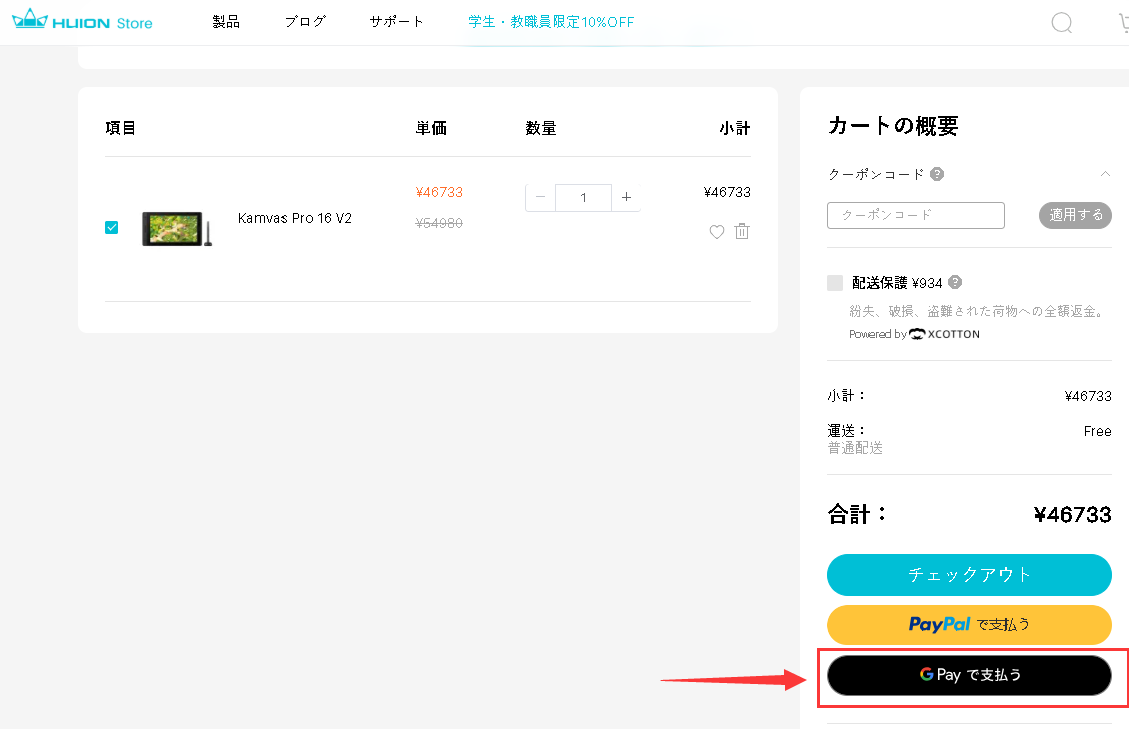The width and height of the screenshot is (1129, 729).
Task: Uncheck the Kamvas Pro 16 V2 item checkbox
Action: (x=112, y=228)
